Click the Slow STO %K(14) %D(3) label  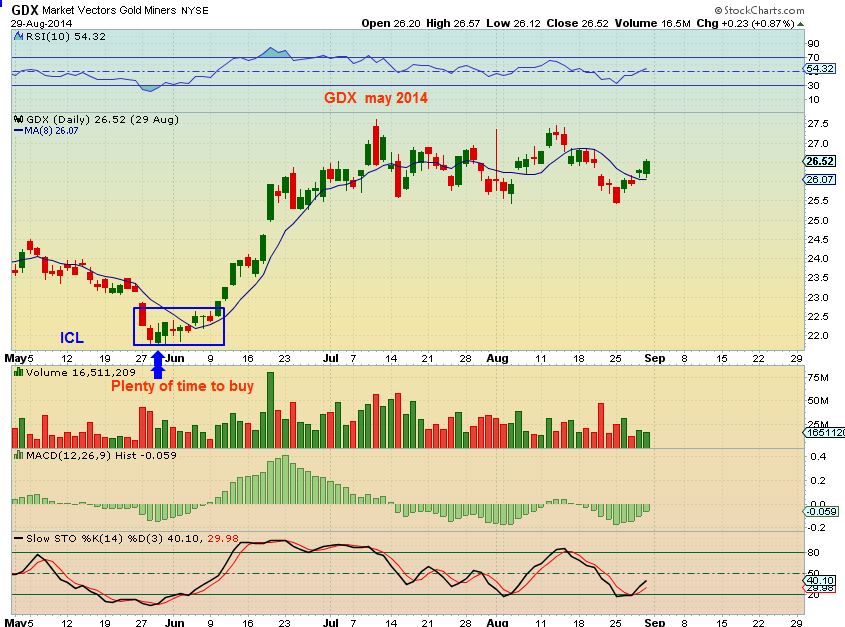(x=94, y=538)
